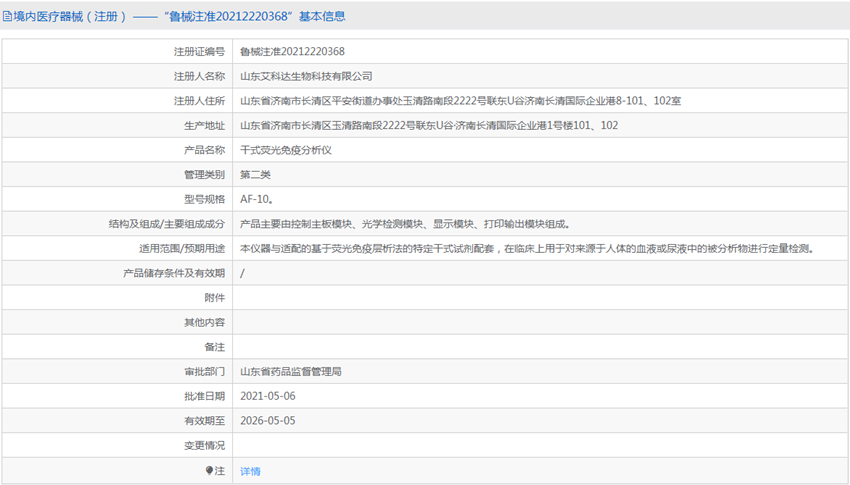The width and height of the screenshot is (850, 485).
Task: Click the 注册证编号 row label
Action: coord(199,51)
